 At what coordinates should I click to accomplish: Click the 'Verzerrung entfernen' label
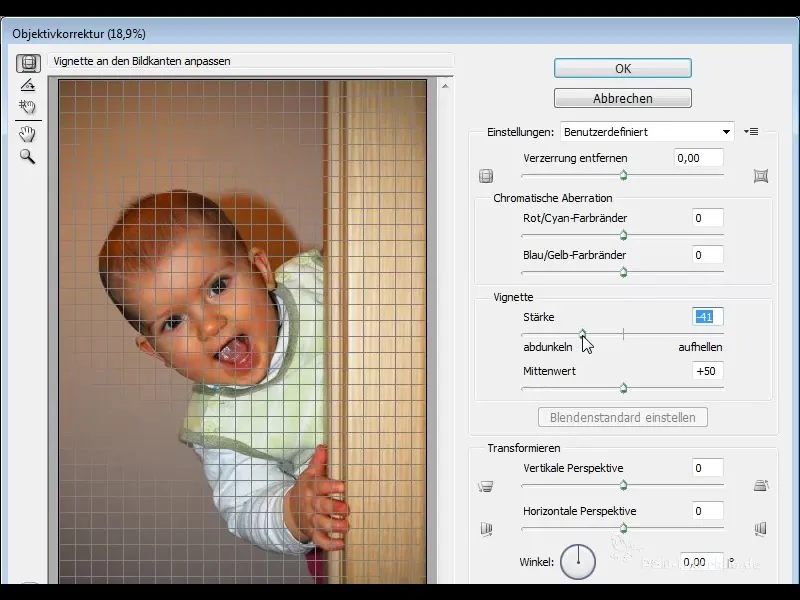tap(575, 158)
